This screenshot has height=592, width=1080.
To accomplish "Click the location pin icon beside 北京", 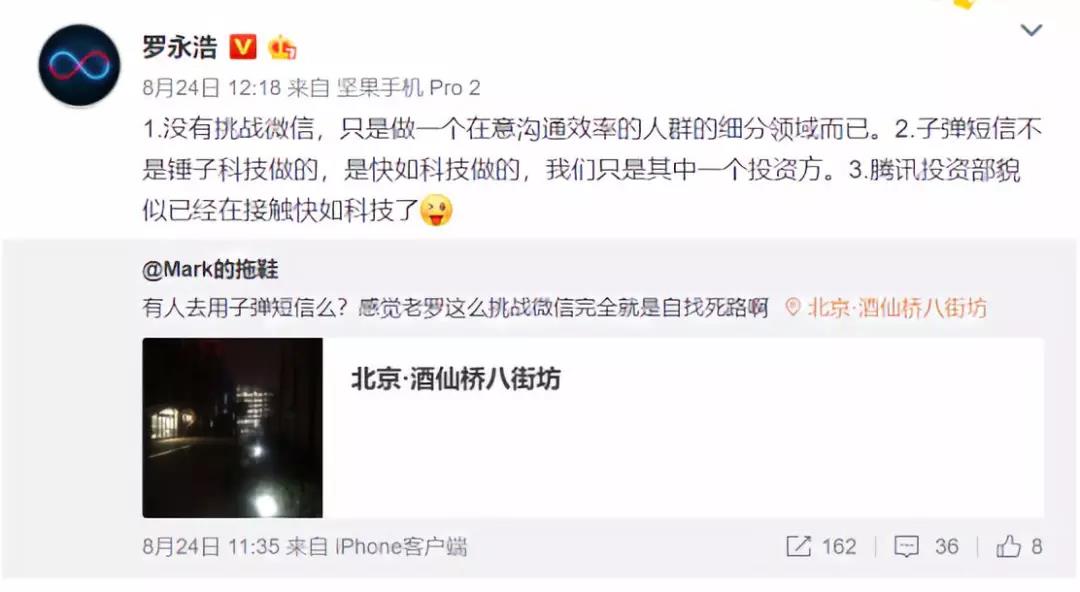I will [x=793, y=307].
